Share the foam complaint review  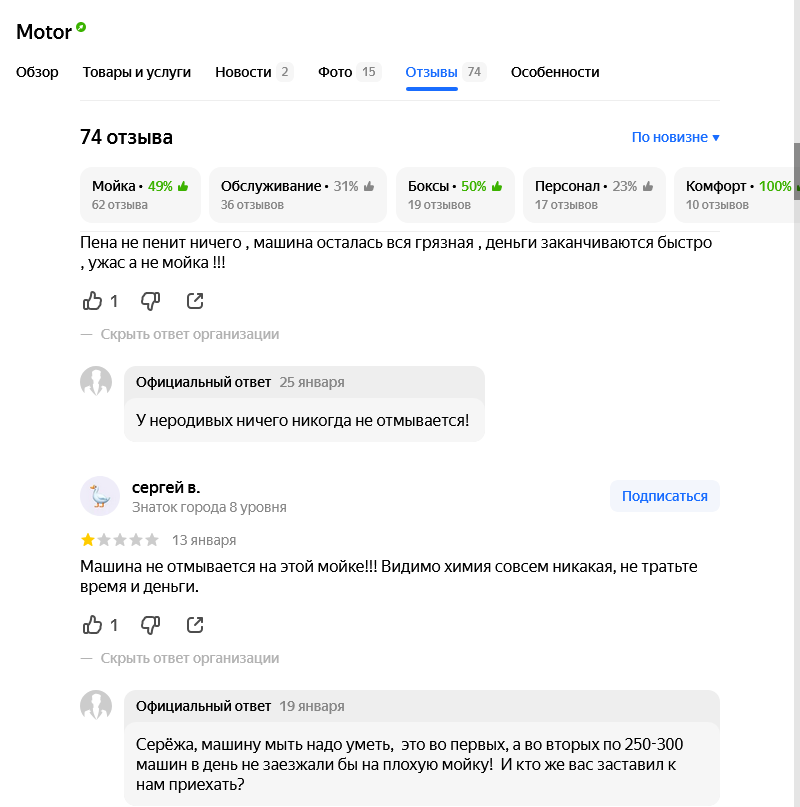pyautogui.click(x=195, y=301)
